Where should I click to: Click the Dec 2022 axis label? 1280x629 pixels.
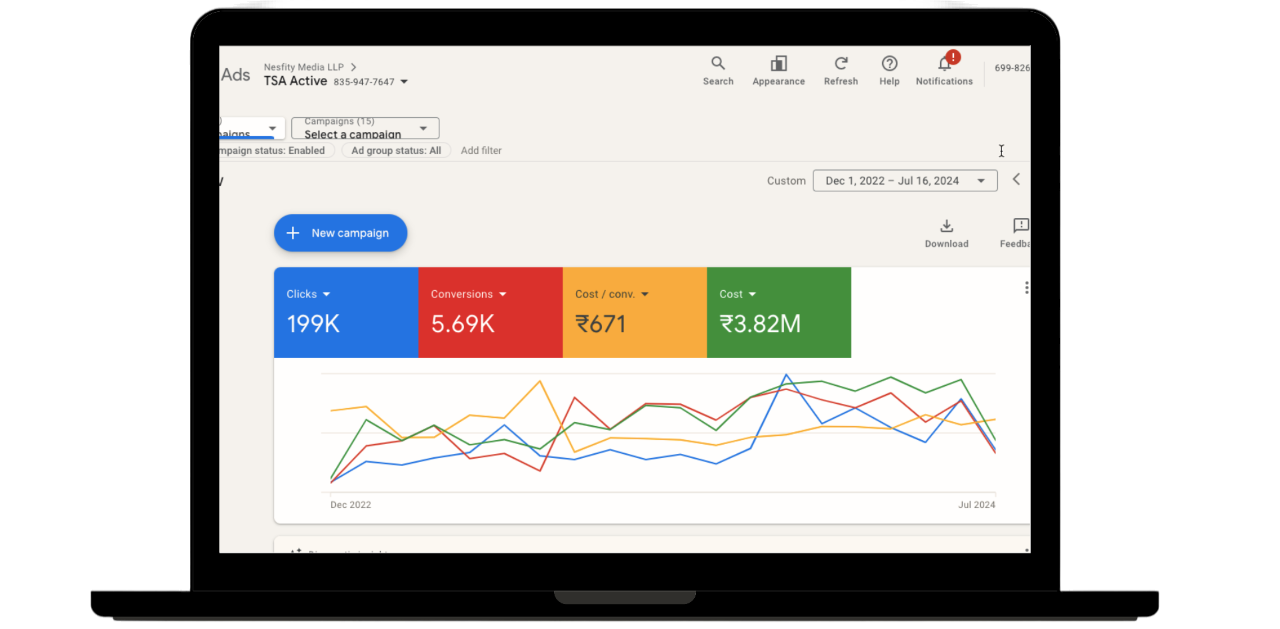[x=351, y=505]
